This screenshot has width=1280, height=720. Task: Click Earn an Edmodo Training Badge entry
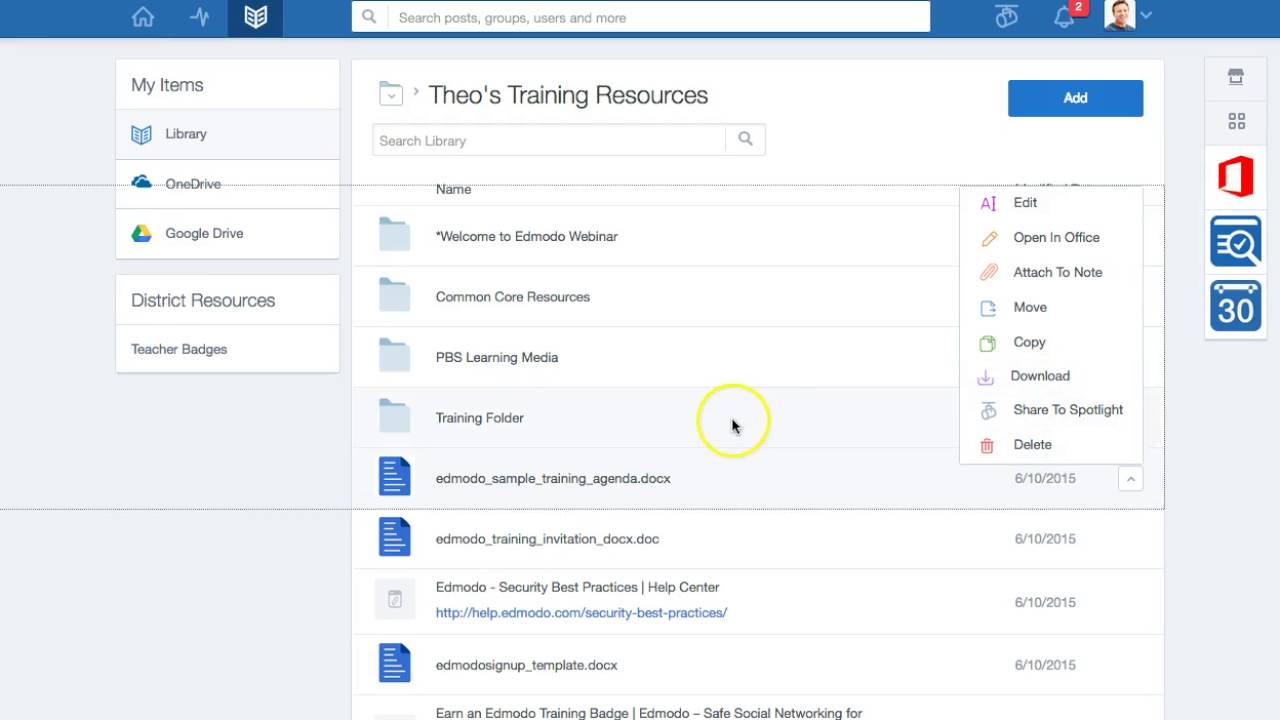pos(649,713)
